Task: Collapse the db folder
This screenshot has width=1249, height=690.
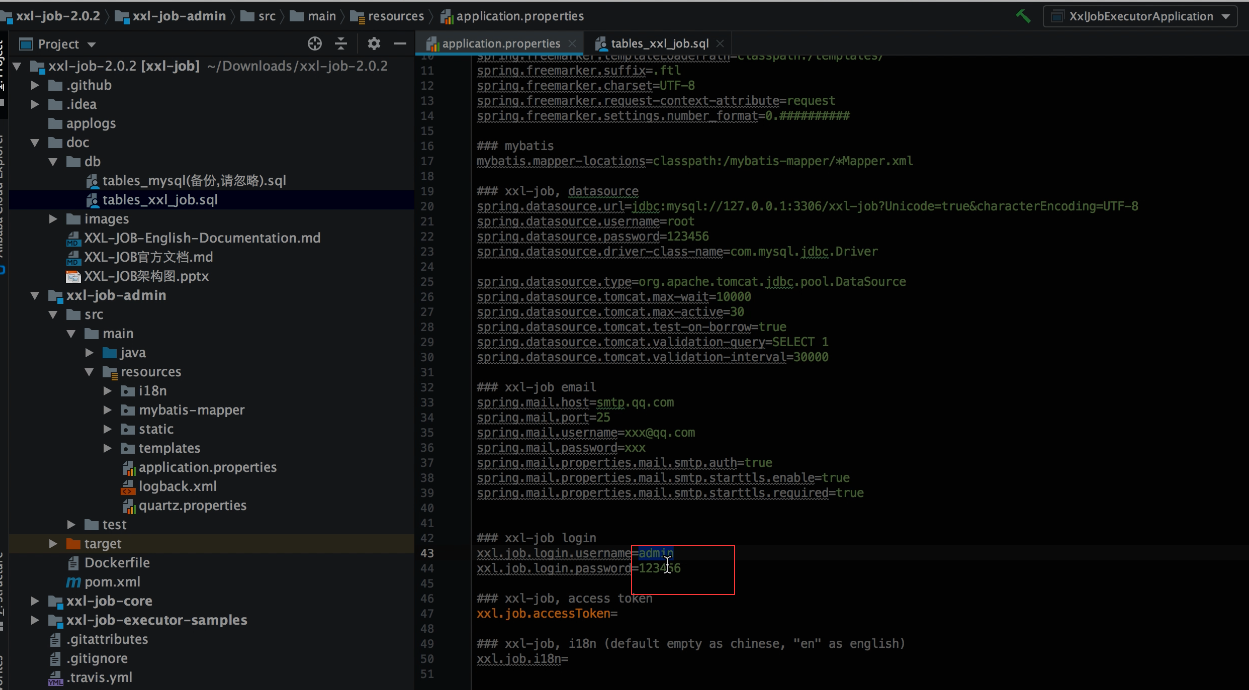Action: coord(54,161)
